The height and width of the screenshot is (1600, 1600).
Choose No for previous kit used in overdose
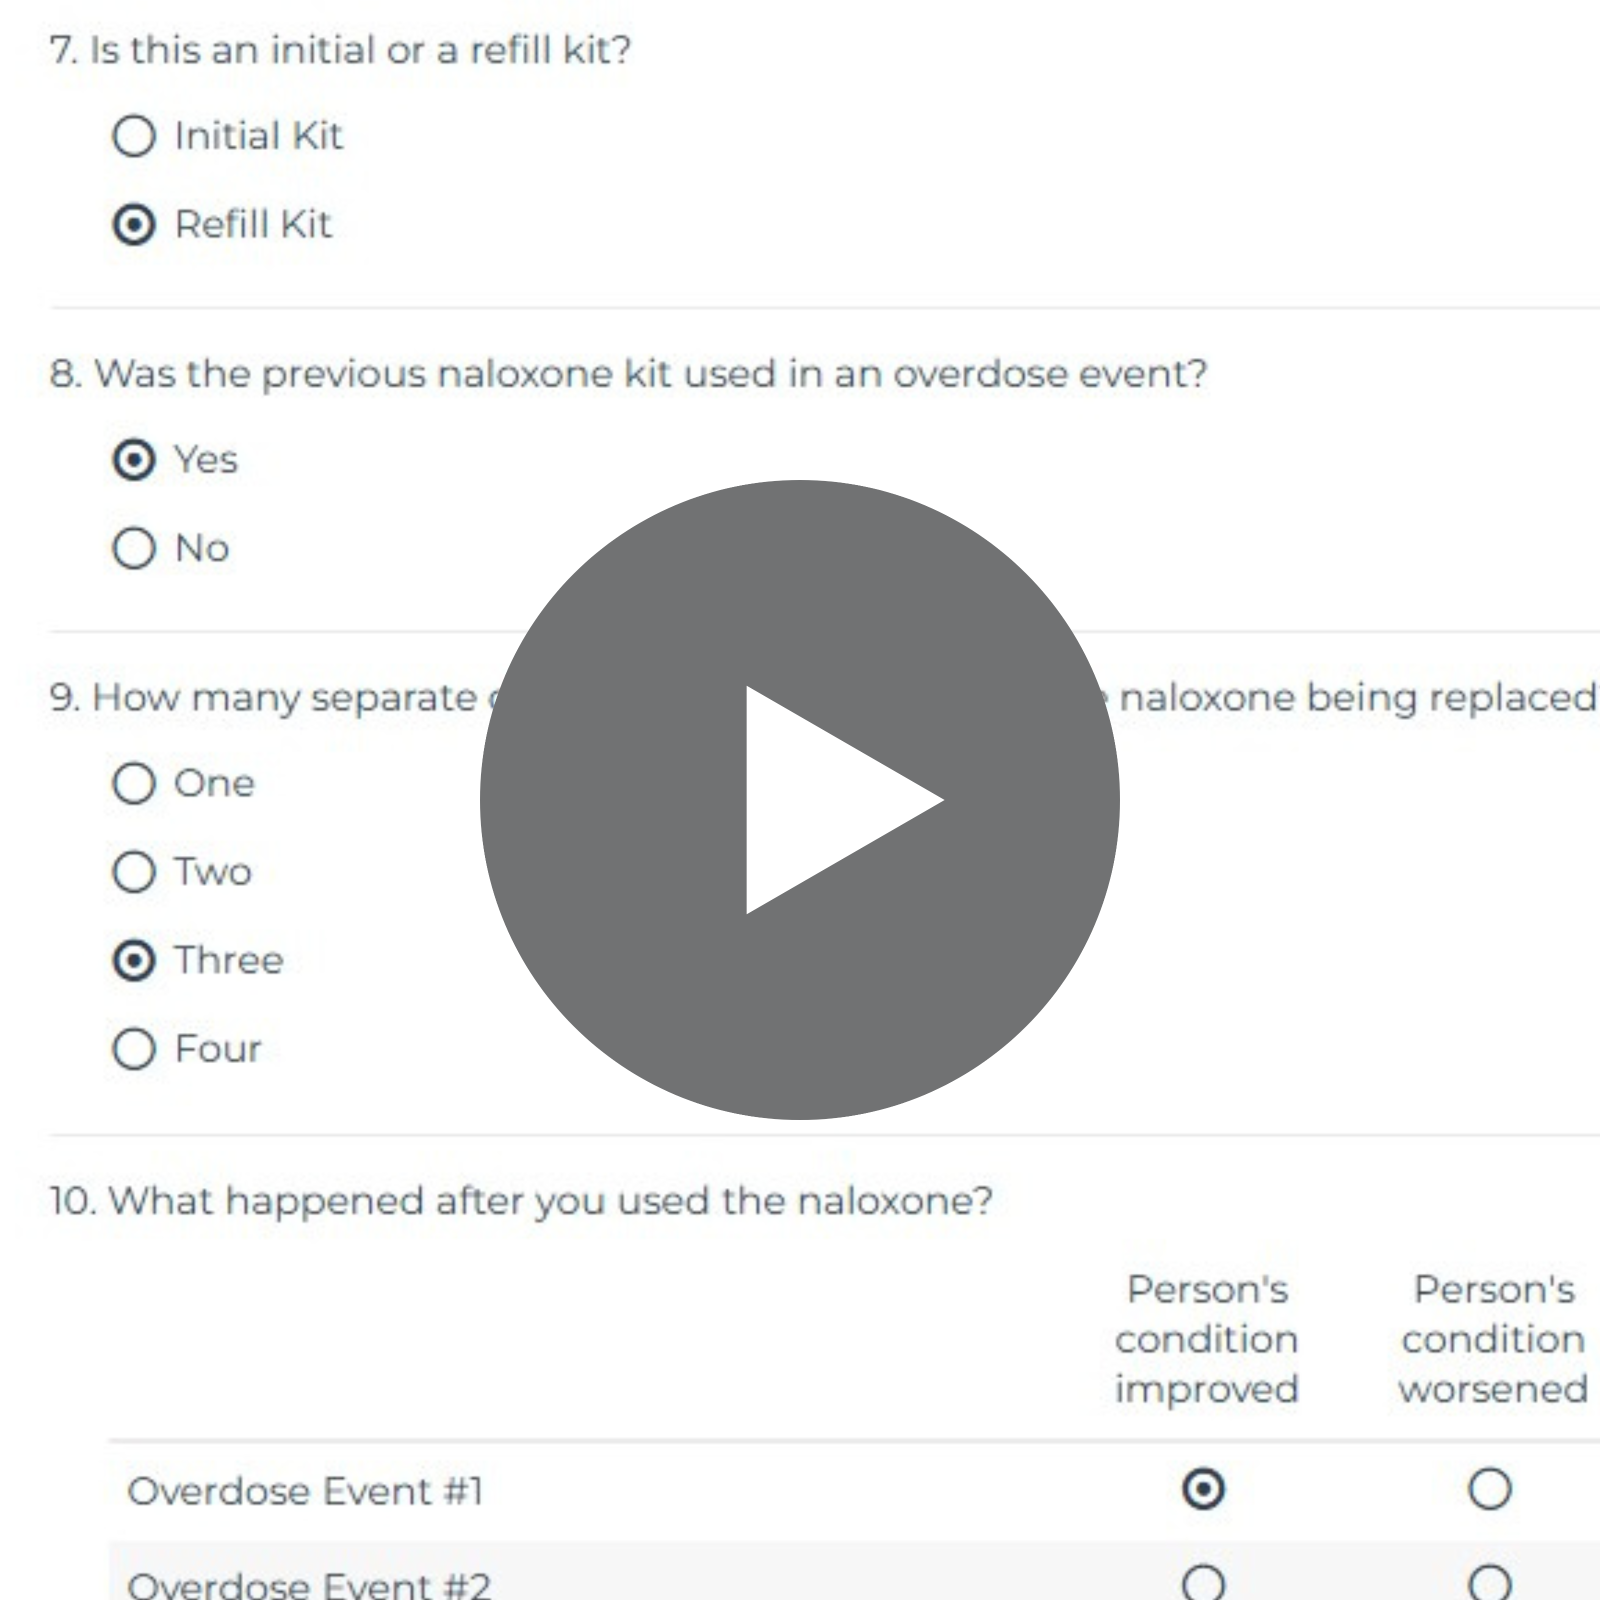(134, 548)
